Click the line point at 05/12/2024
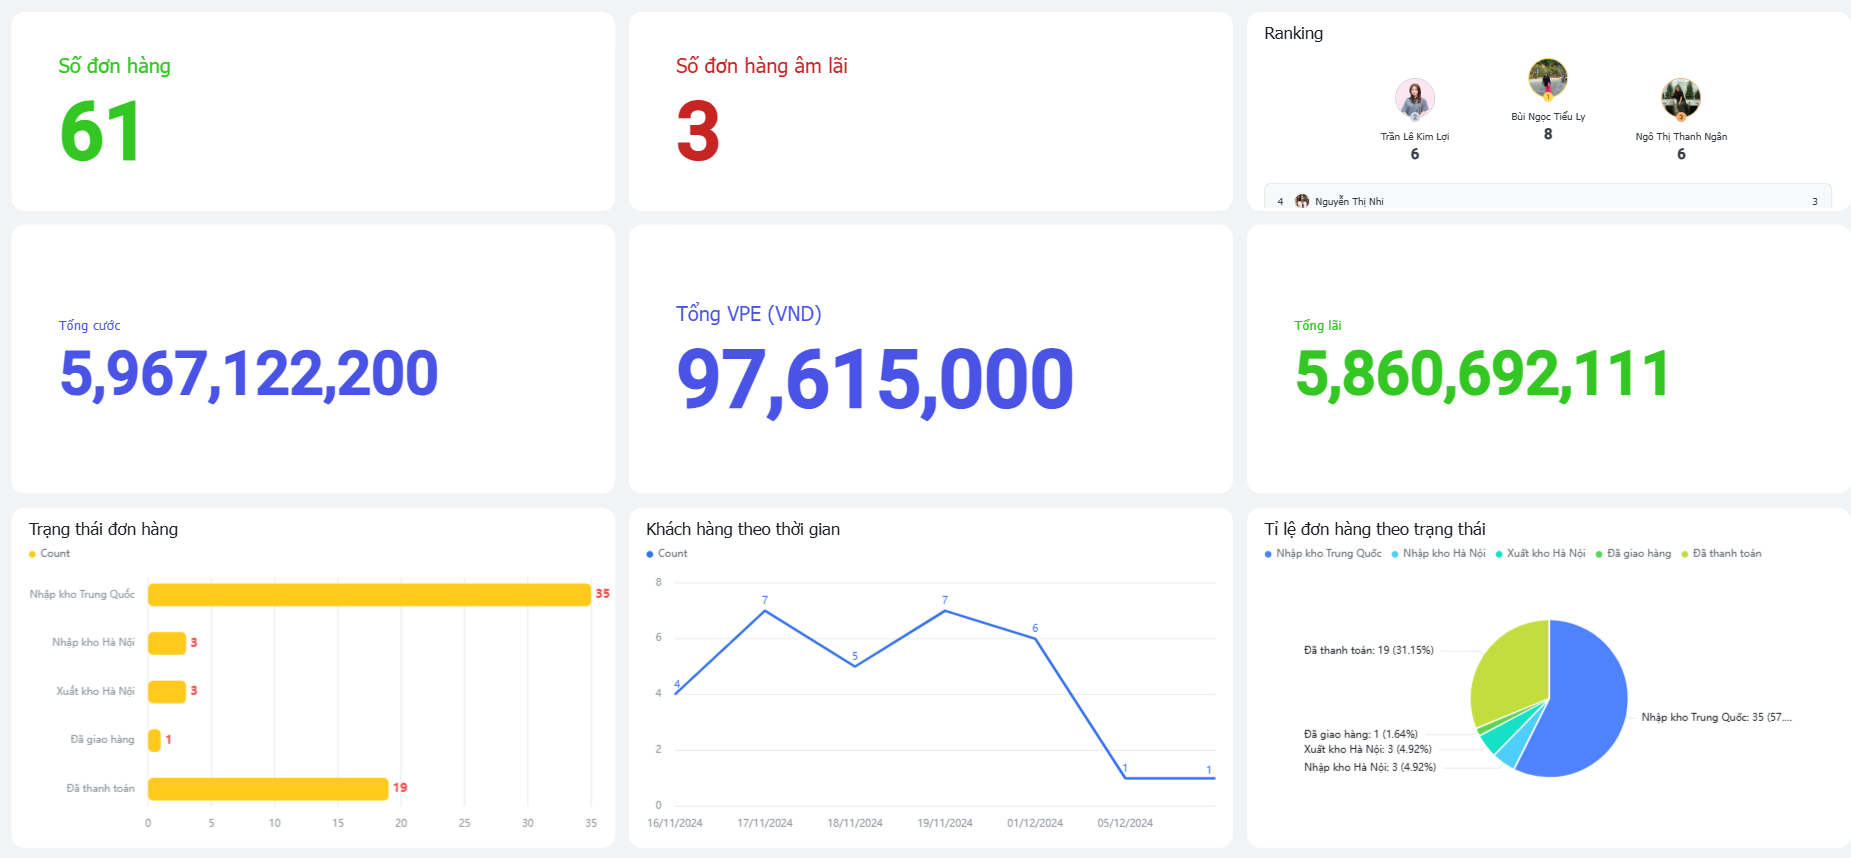This screenshot has width=1851, height=858. coord(1125,778)
